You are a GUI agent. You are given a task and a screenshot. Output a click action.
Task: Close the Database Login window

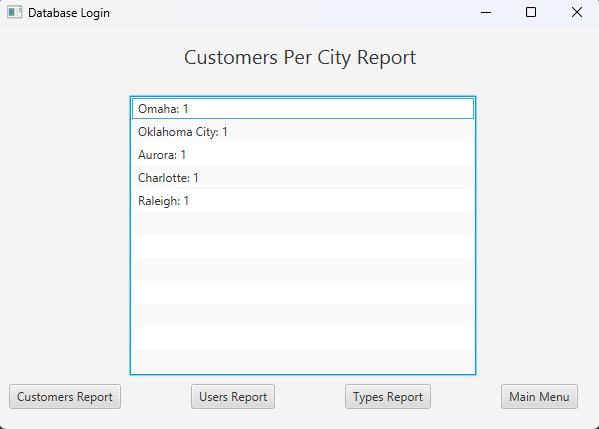(x=576, y=12)
